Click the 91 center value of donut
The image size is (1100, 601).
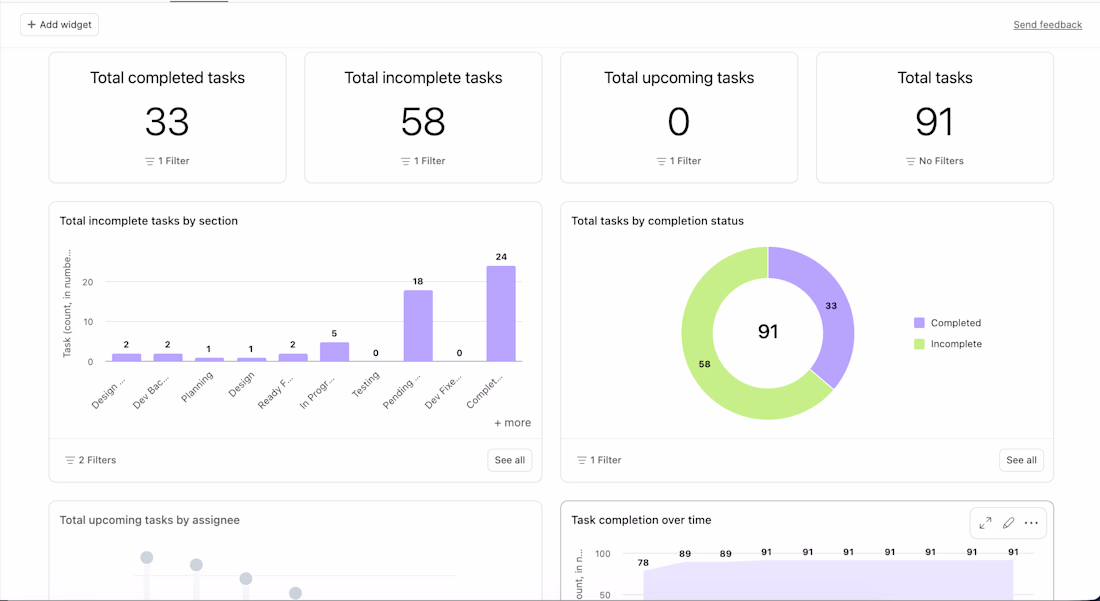click(x=768, y=331)
